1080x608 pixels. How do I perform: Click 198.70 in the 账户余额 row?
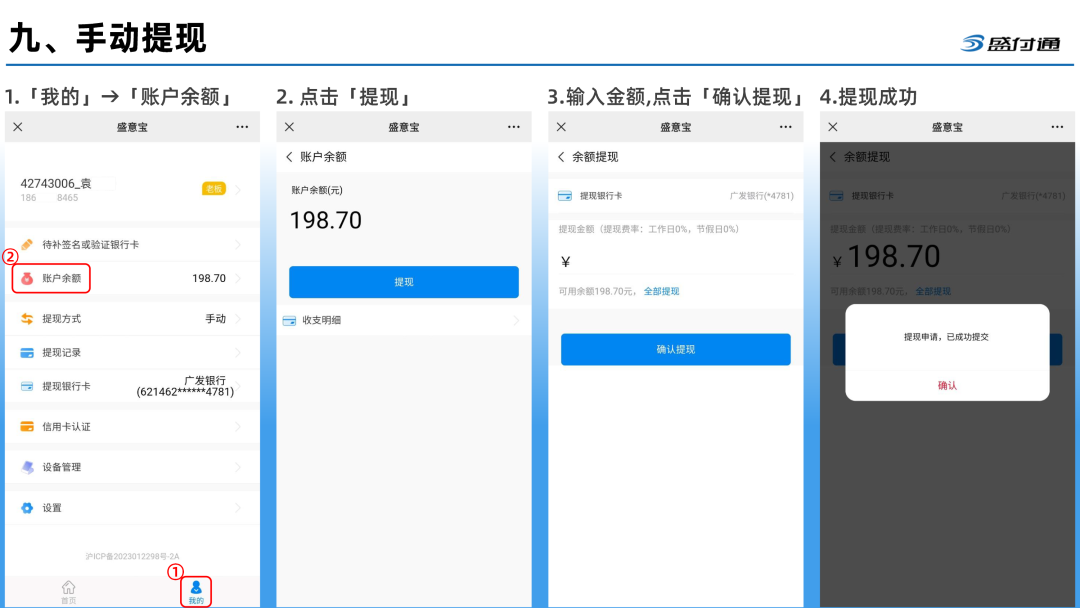[209, 278]
